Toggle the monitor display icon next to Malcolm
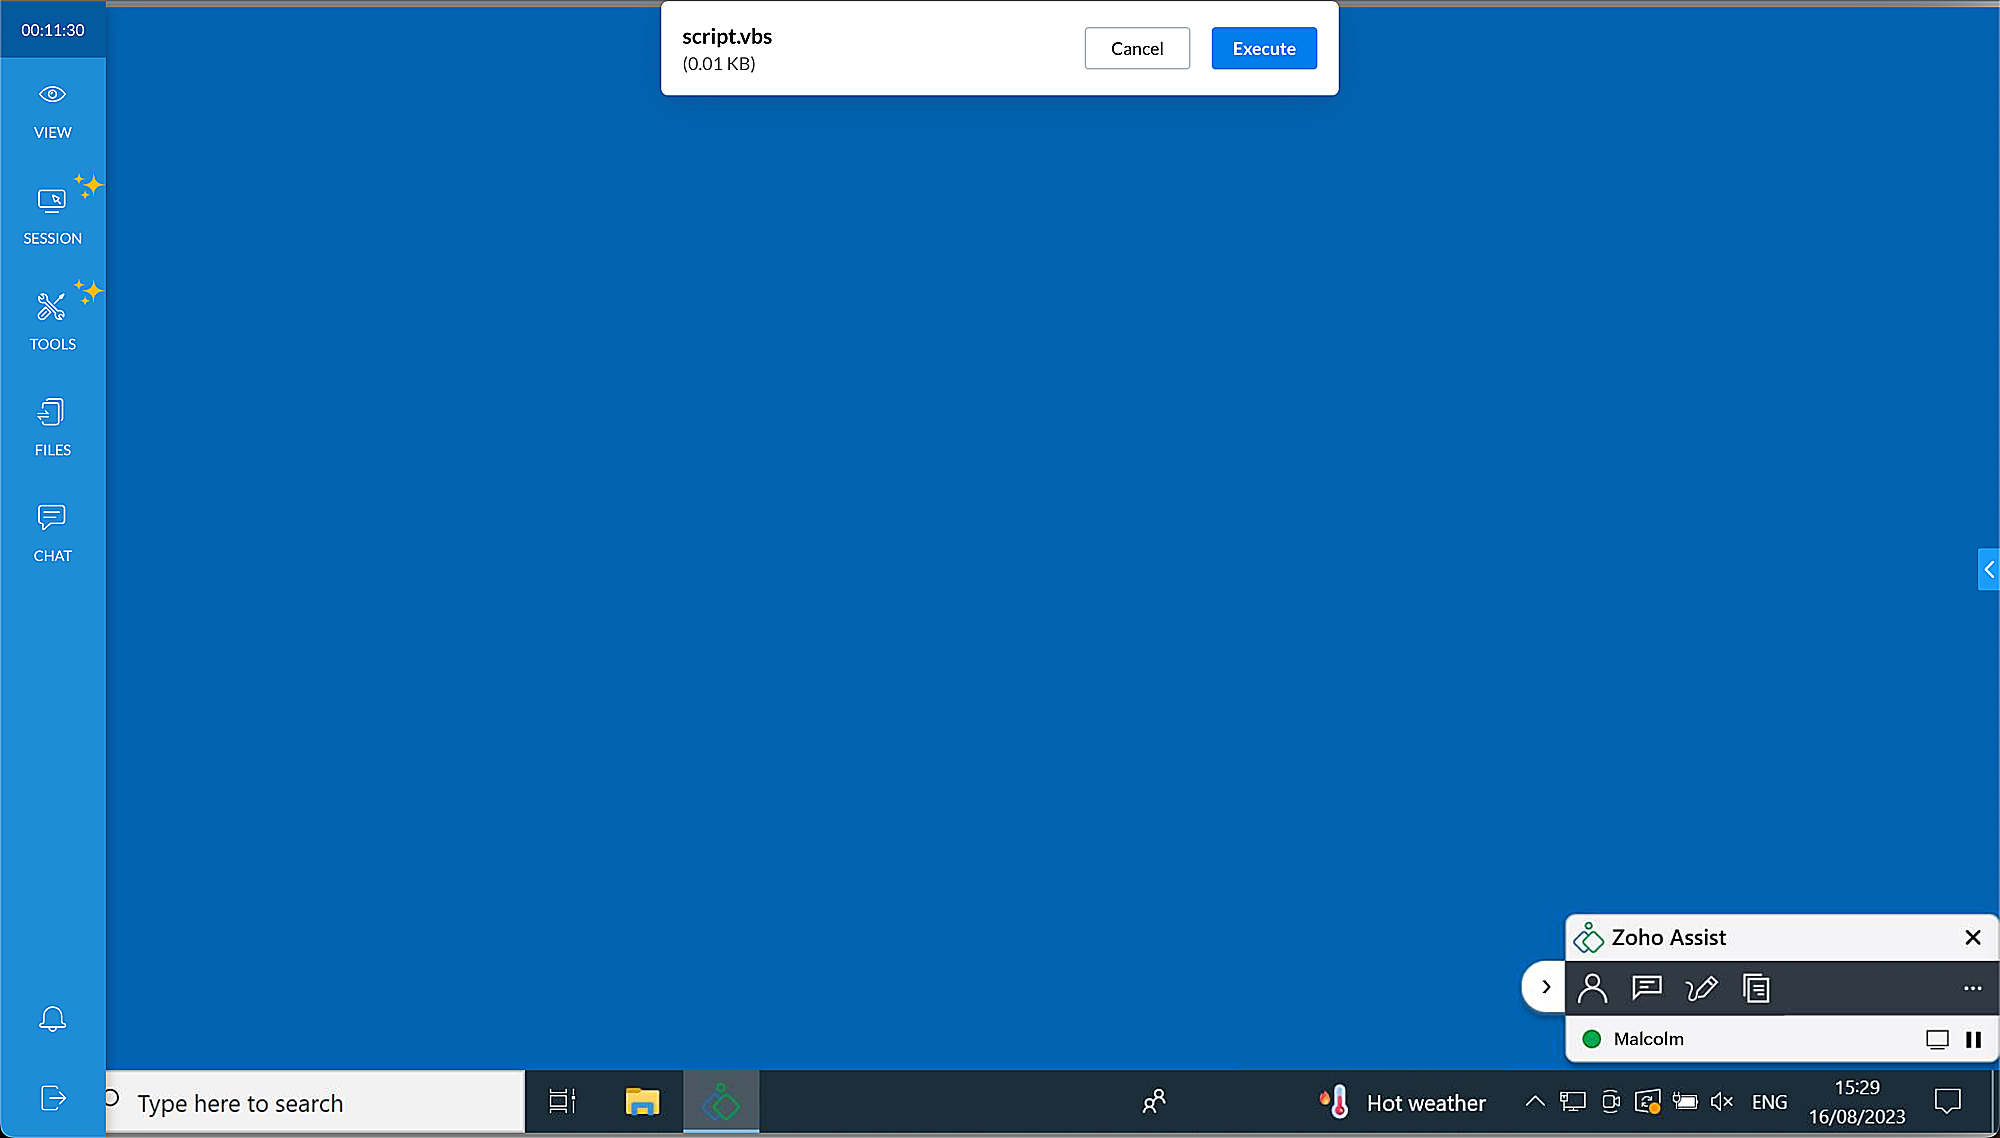This screenshot has height=1138, width=2000. [x=1938, y=1039]
